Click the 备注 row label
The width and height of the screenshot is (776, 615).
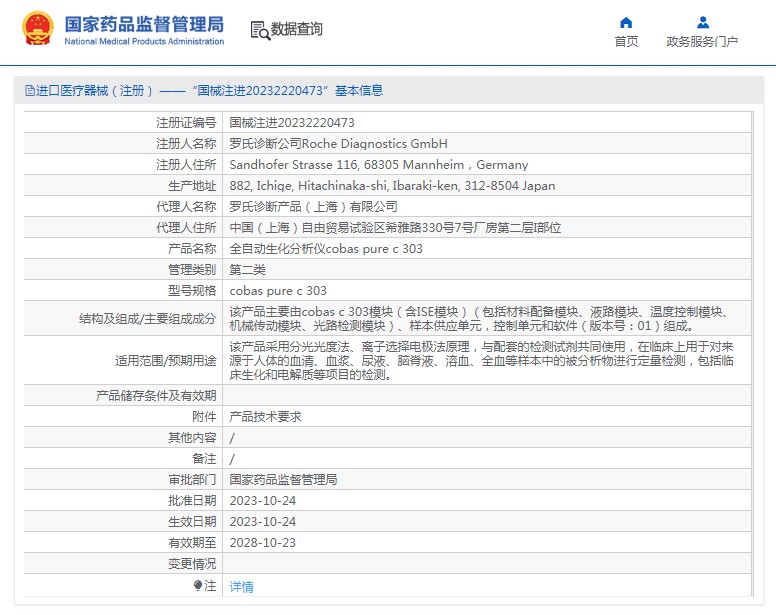tap(204, 459)
